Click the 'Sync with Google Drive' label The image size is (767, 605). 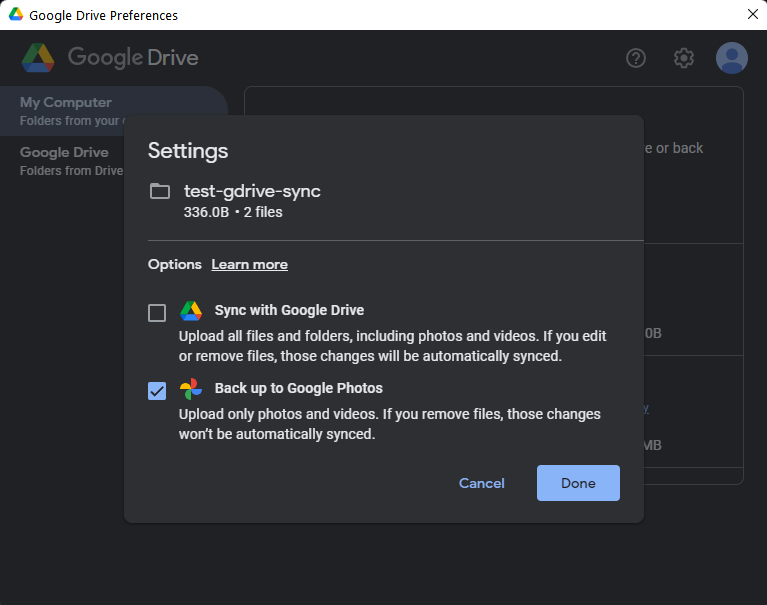[289, 310]
